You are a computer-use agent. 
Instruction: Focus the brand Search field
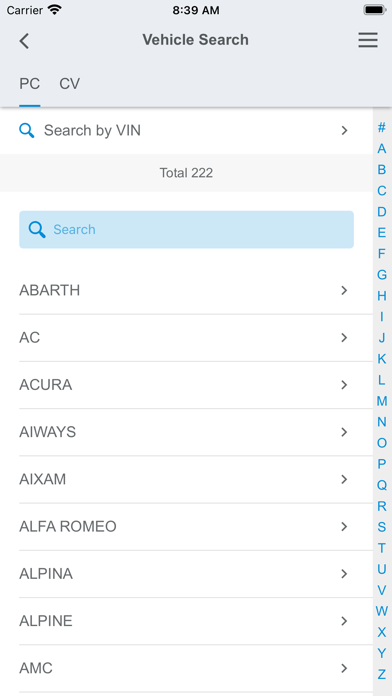pos(186,229)
